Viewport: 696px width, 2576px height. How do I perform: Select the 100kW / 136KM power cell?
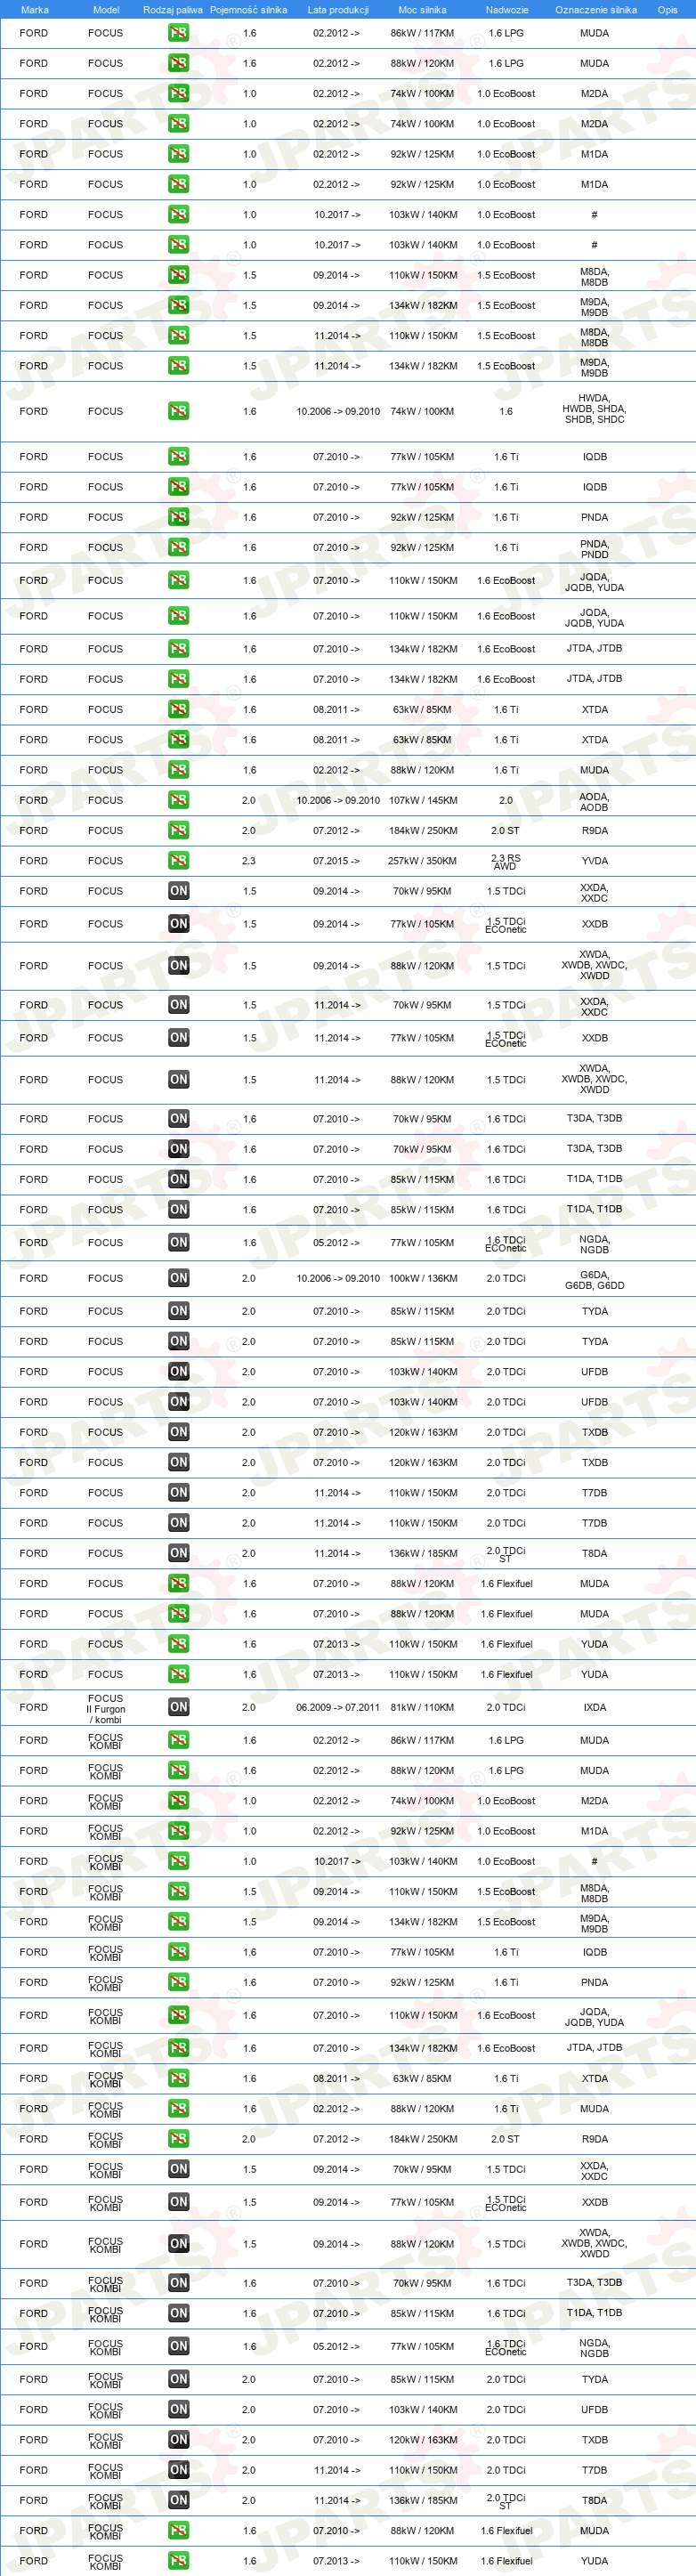[423, 1278]
